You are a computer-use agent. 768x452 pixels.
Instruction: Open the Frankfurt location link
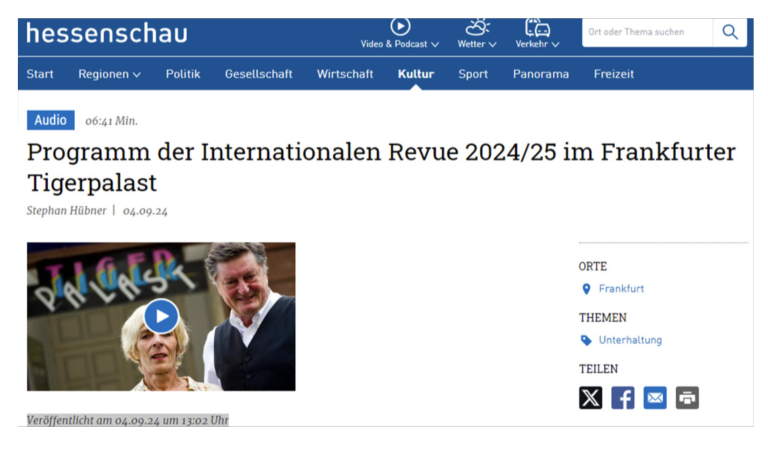pyautogui.click(x=621, y=289)
